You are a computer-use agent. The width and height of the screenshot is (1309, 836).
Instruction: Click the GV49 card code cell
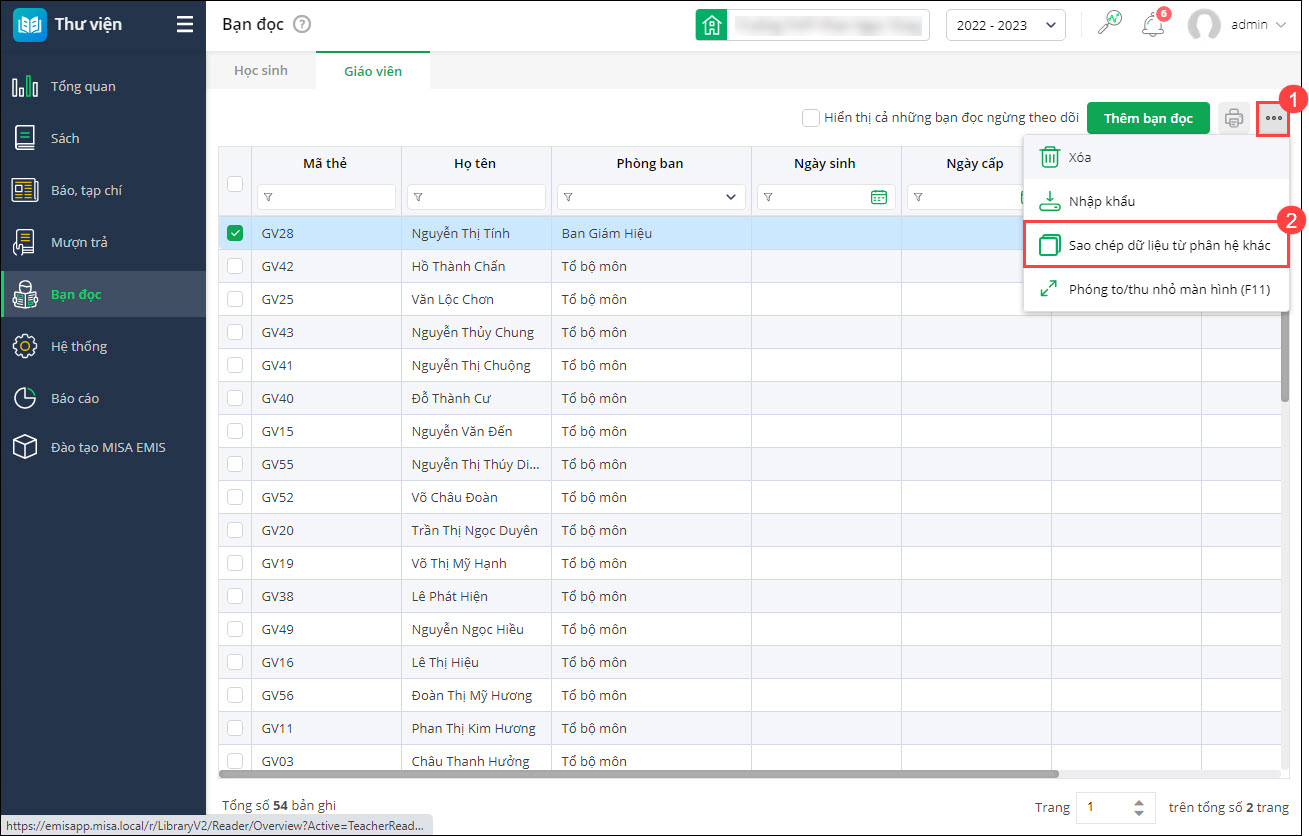click(326, 629)
